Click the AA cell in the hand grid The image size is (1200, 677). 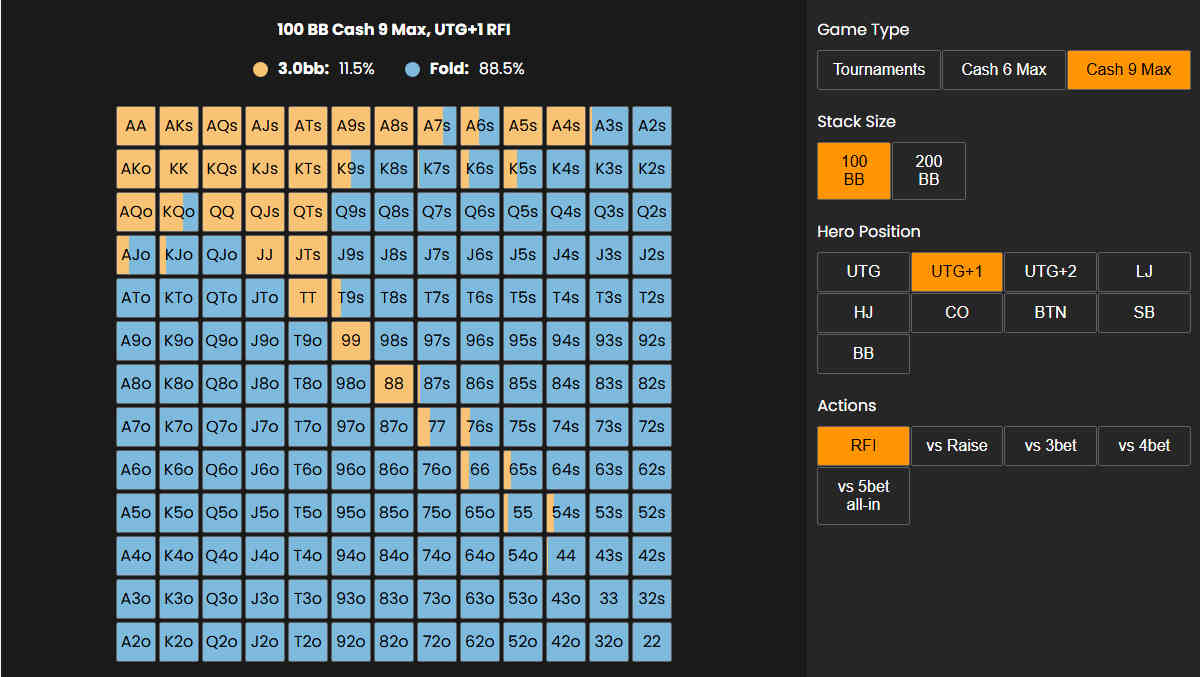(x=135, y=125)
